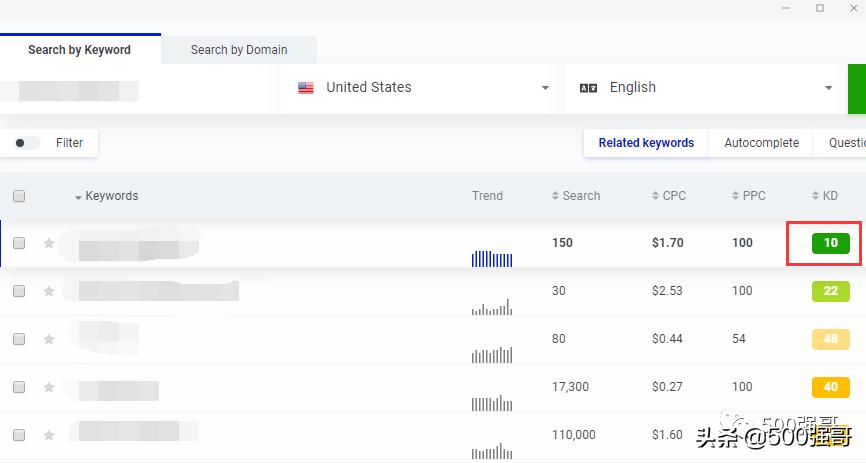Screen dimensions: 866x463
Task: Toggle the Filter switch on
Action: pos(27,143)
